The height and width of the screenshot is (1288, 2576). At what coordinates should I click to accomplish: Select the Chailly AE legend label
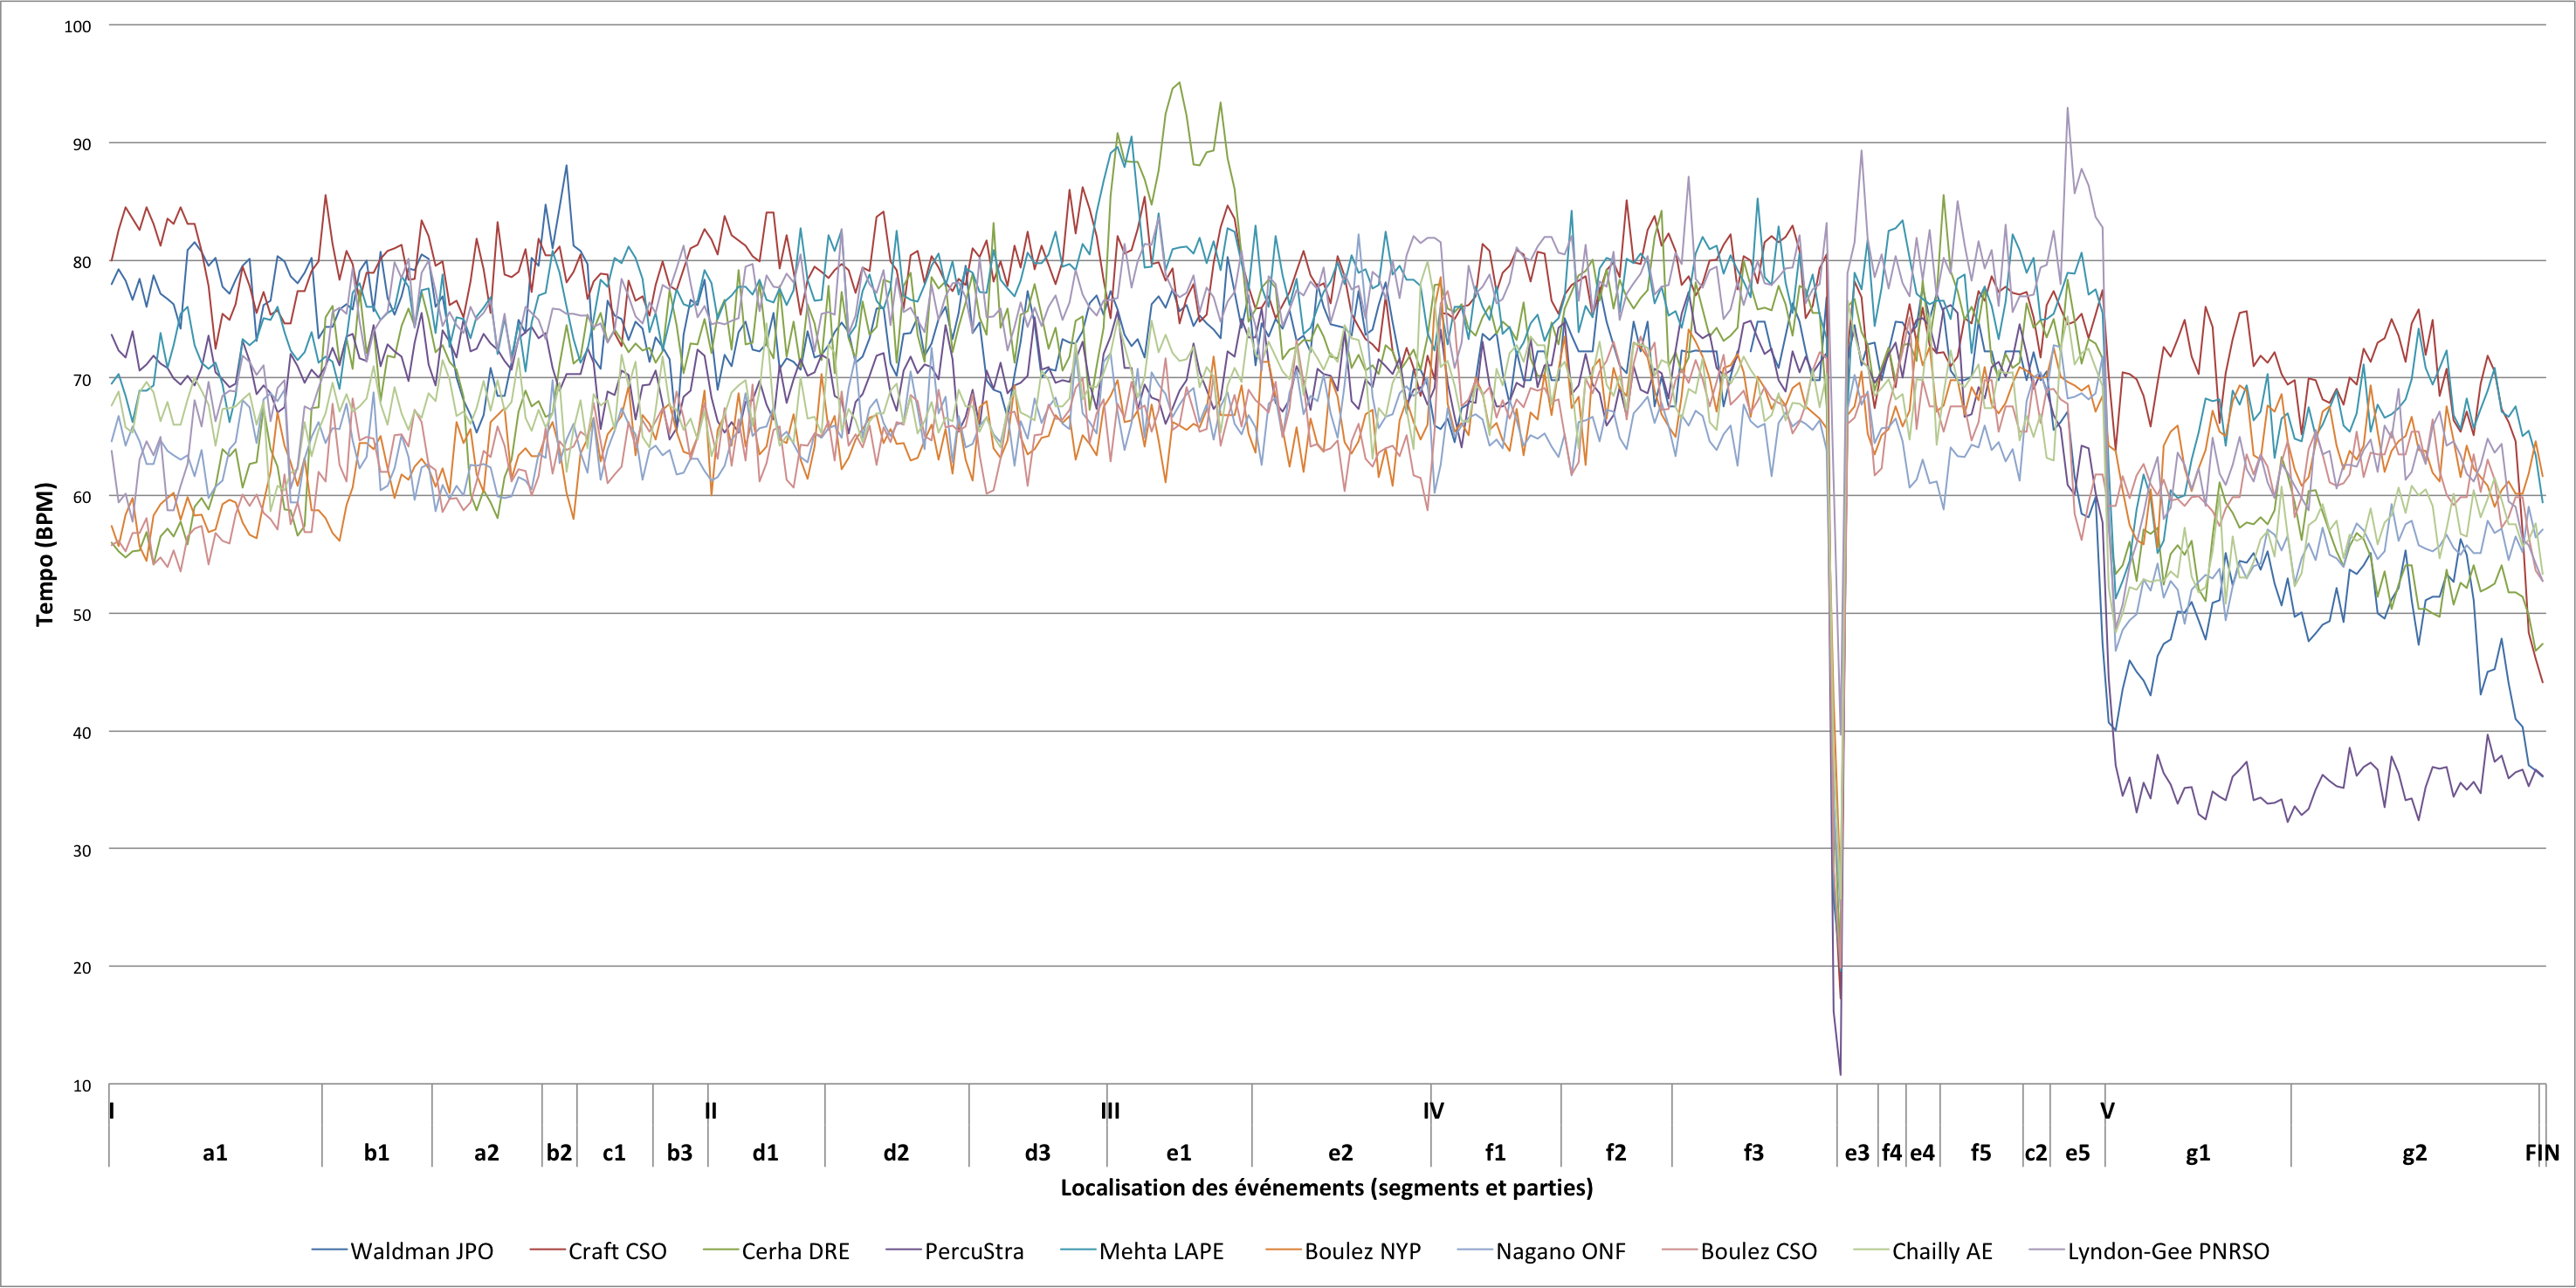1941,1251
